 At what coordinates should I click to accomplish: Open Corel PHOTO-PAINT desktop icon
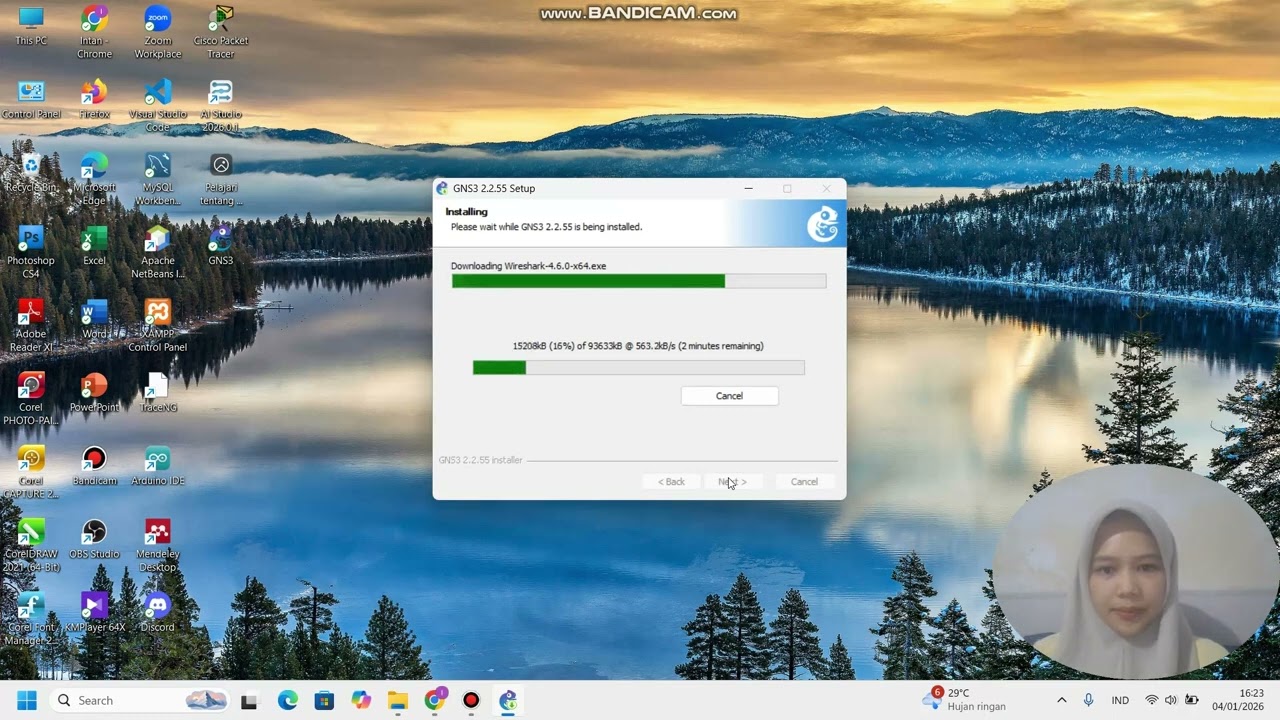pyautogui.click(x=31, y=399)
